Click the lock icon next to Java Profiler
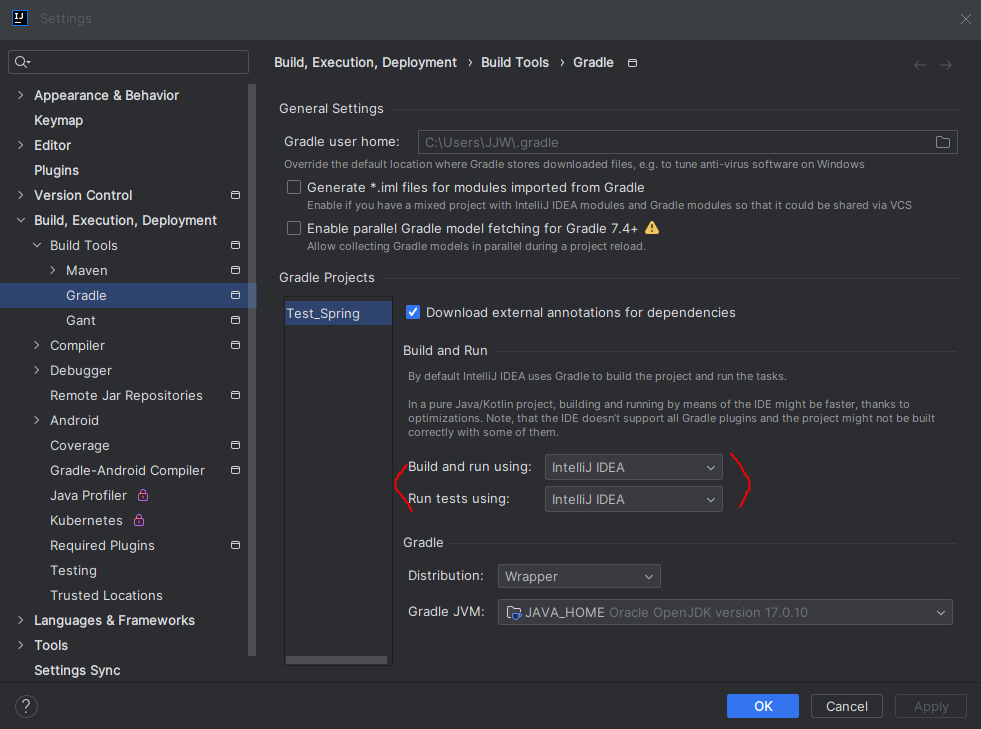 tap(143, 495)
